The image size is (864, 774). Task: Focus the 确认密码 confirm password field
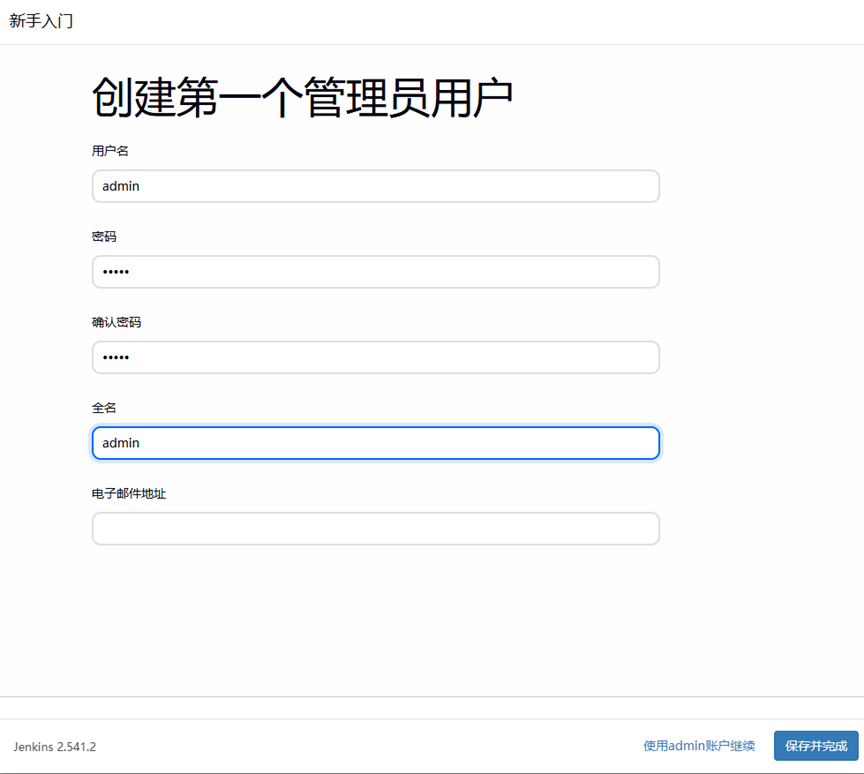click(x=375, y=358)
